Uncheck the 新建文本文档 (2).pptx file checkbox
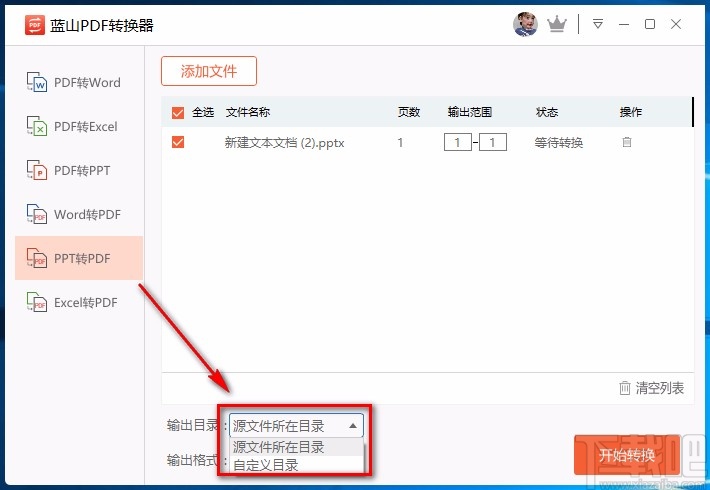This screenshot has width=710, height=490. pyautogui.click(x=178, y=142)
